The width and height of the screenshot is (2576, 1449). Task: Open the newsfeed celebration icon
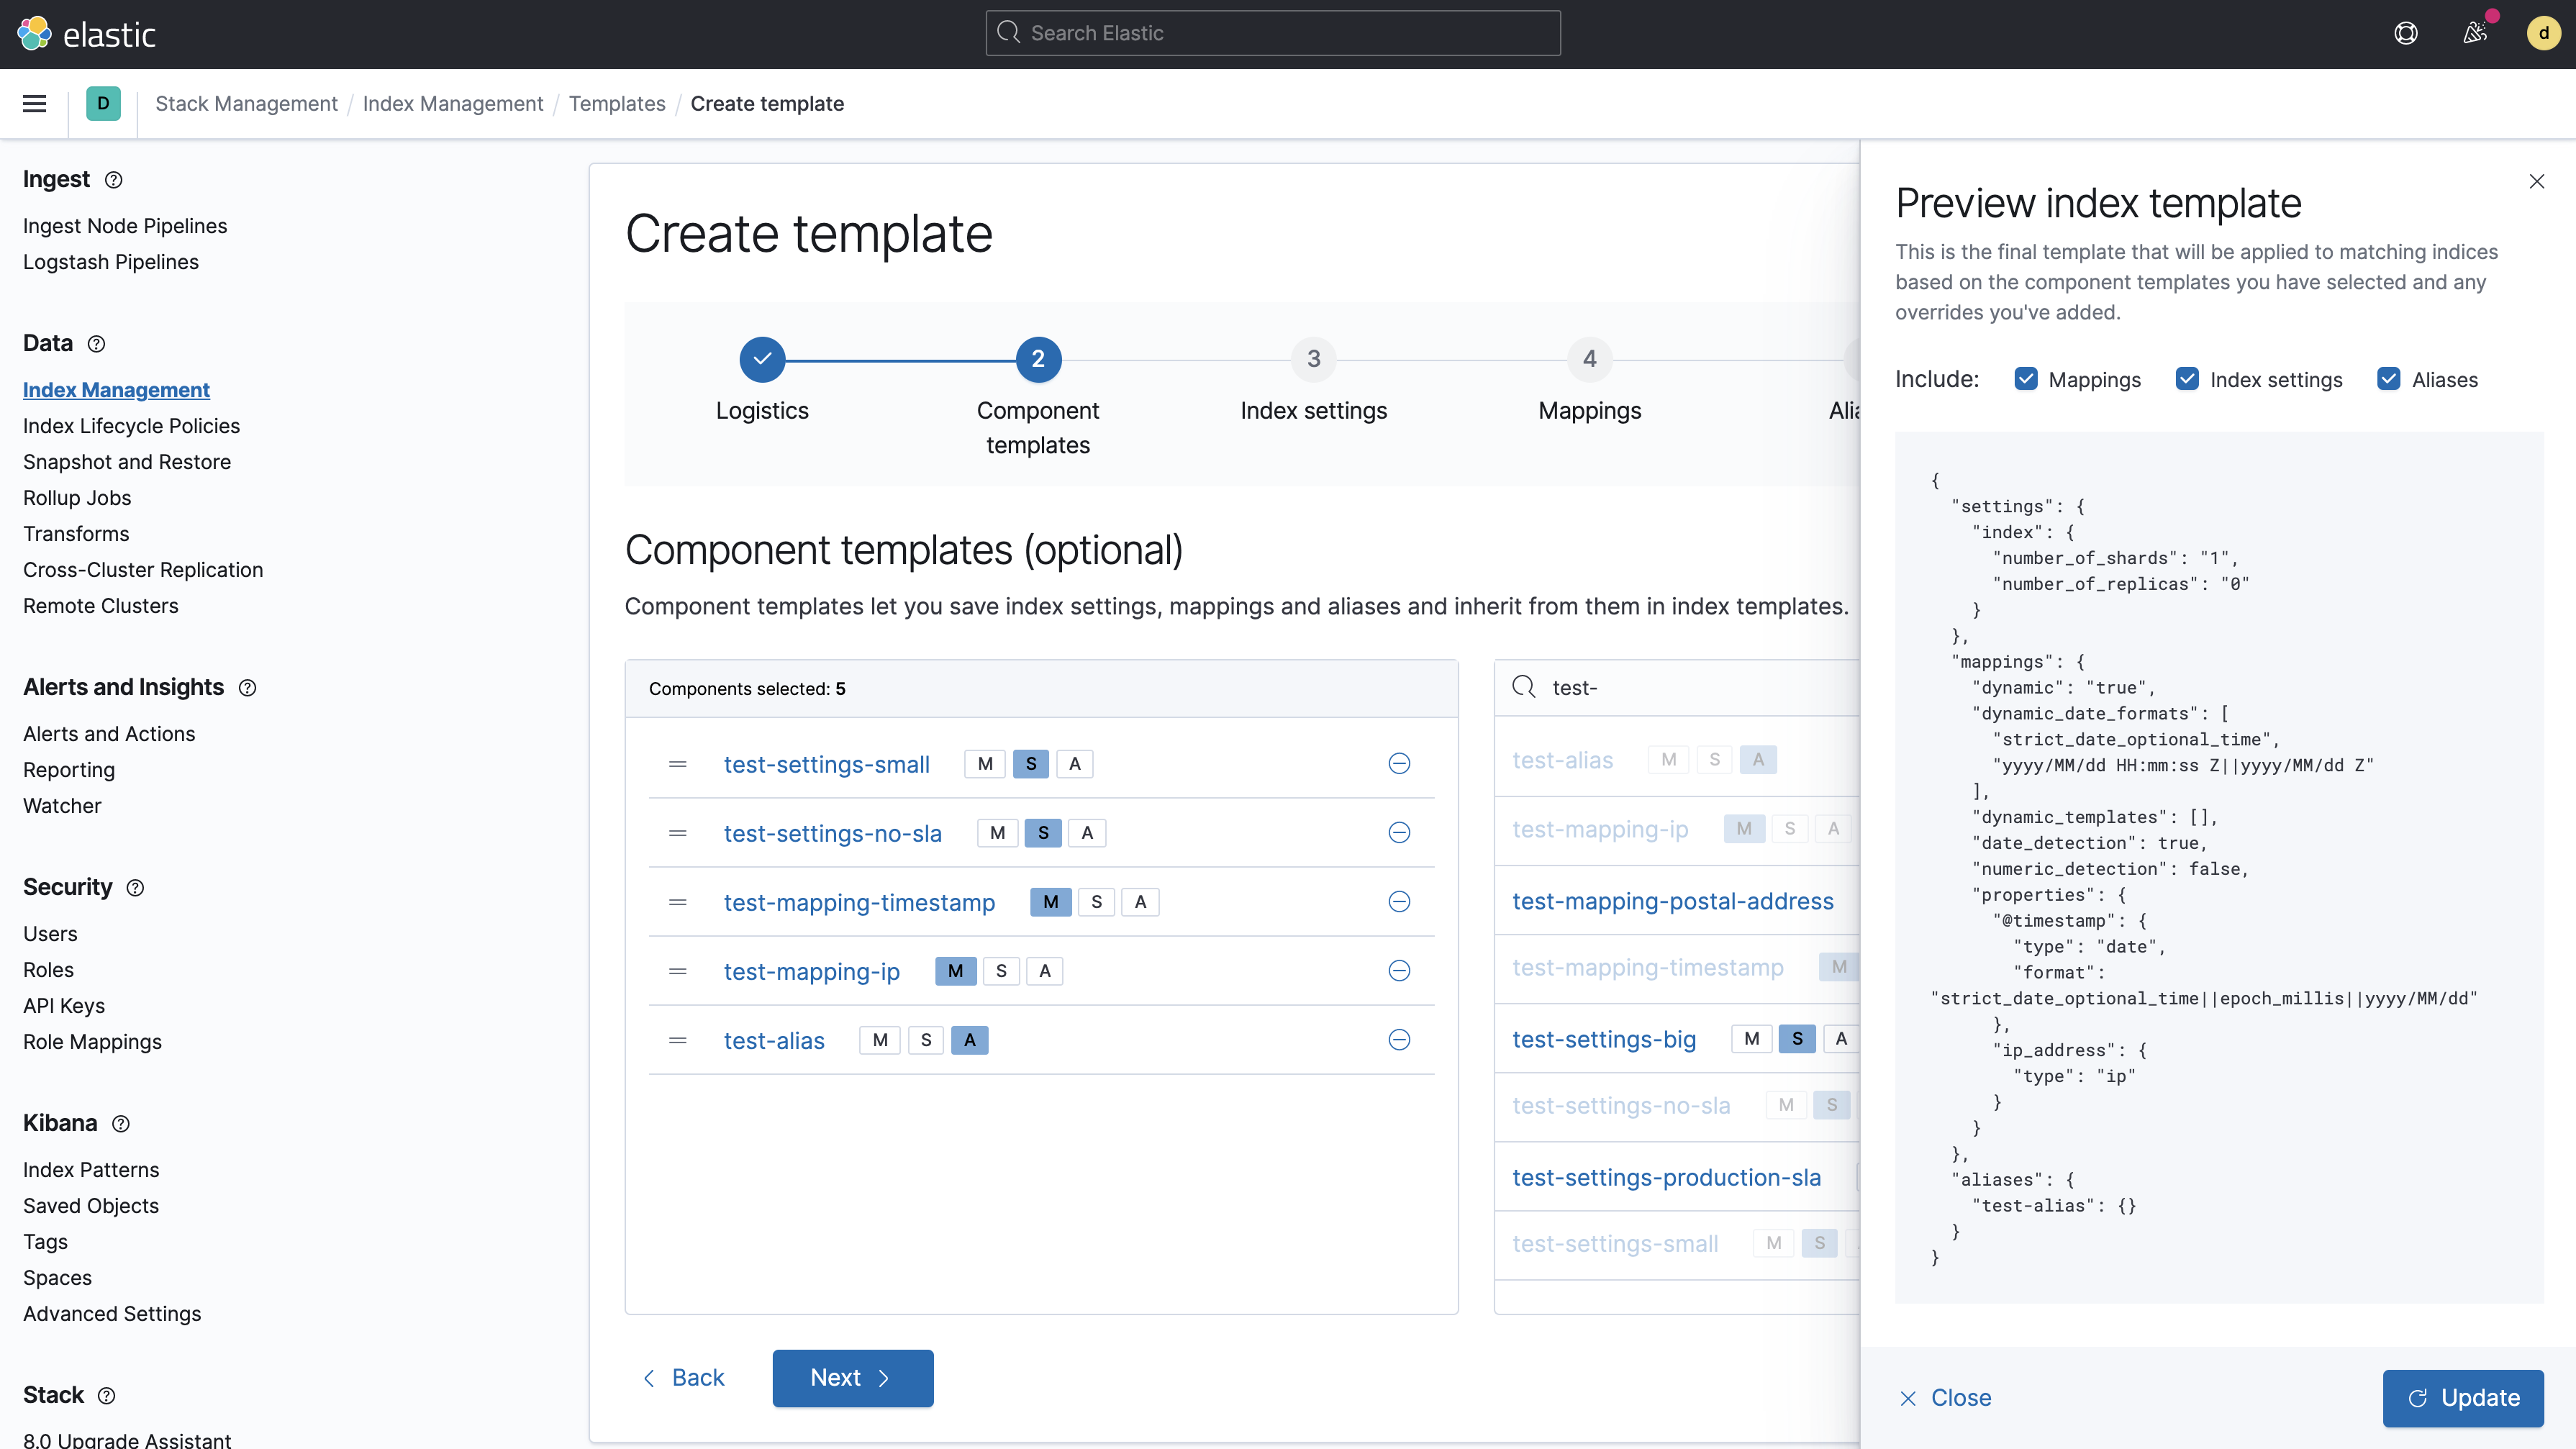pyautogui.click(x=2475, y=33)
